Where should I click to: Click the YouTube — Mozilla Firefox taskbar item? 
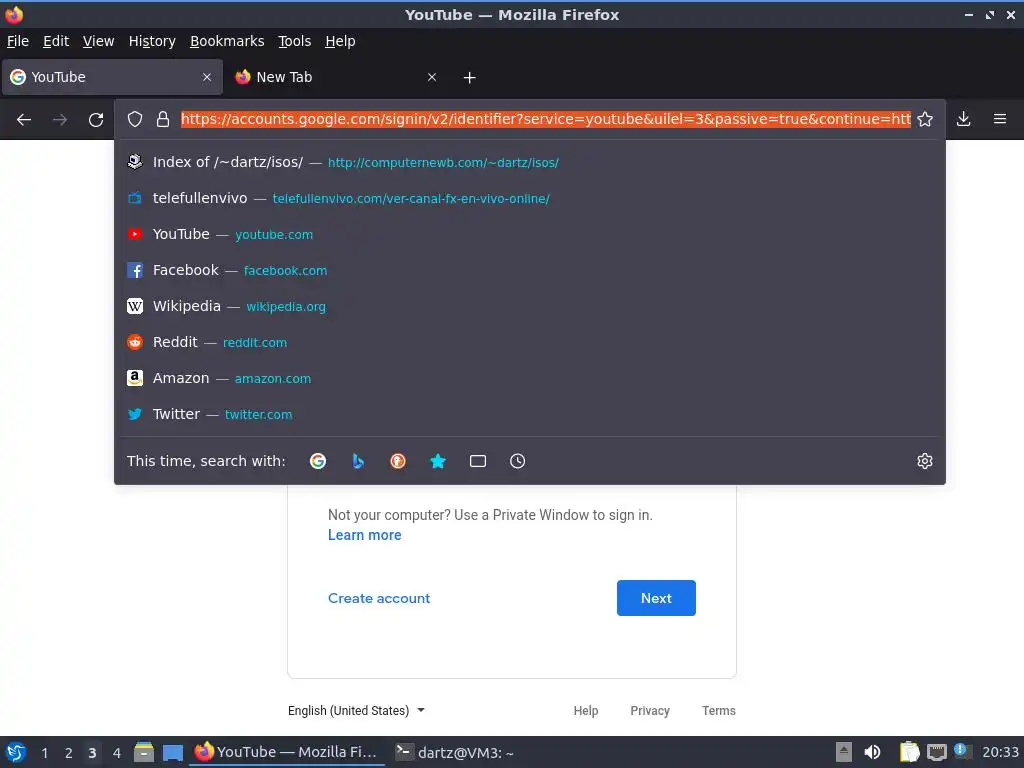pyautogui.click(x=286, y=752)
